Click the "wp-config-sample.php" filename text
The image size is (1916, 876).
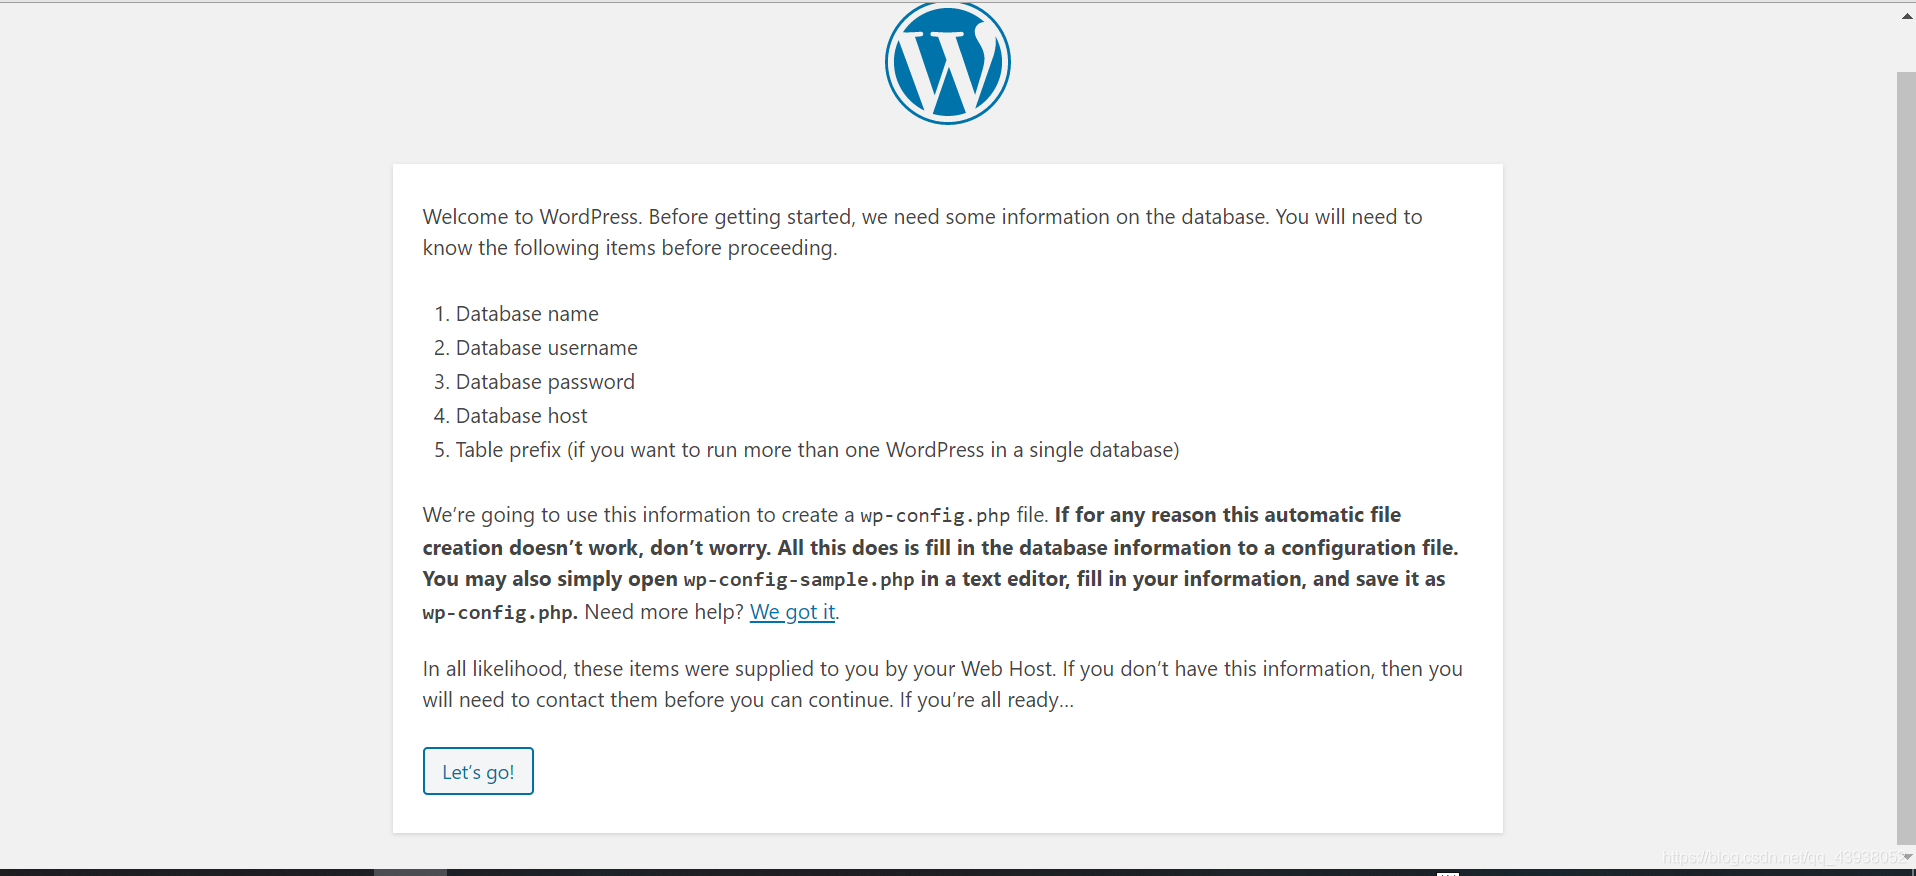tap(799, 580)
